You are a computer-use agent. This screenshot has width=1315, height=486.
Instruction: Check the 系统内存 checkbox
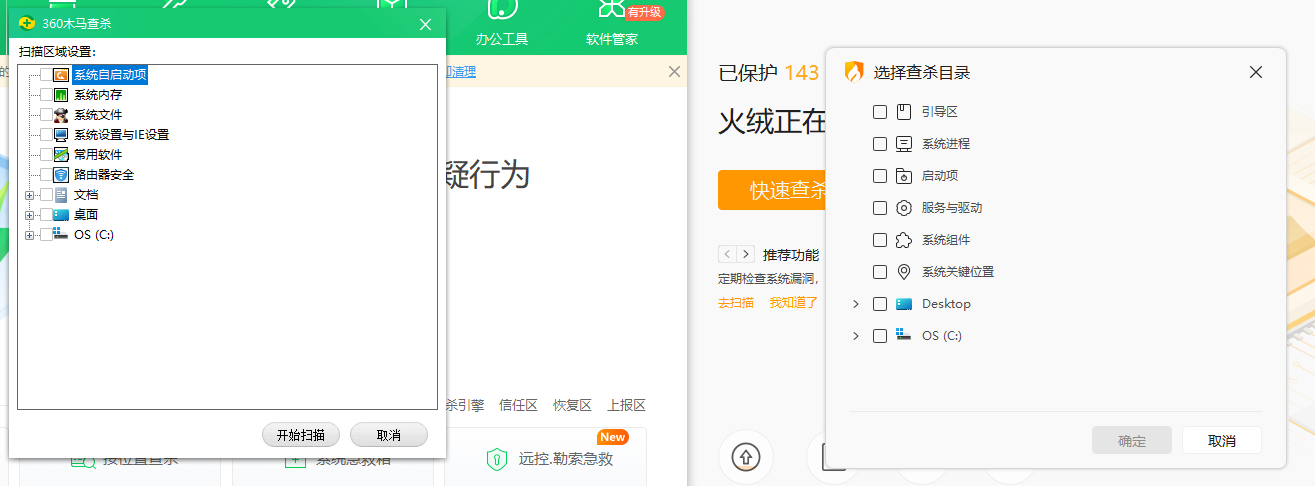pyautogui.click(x=46, y=95)
